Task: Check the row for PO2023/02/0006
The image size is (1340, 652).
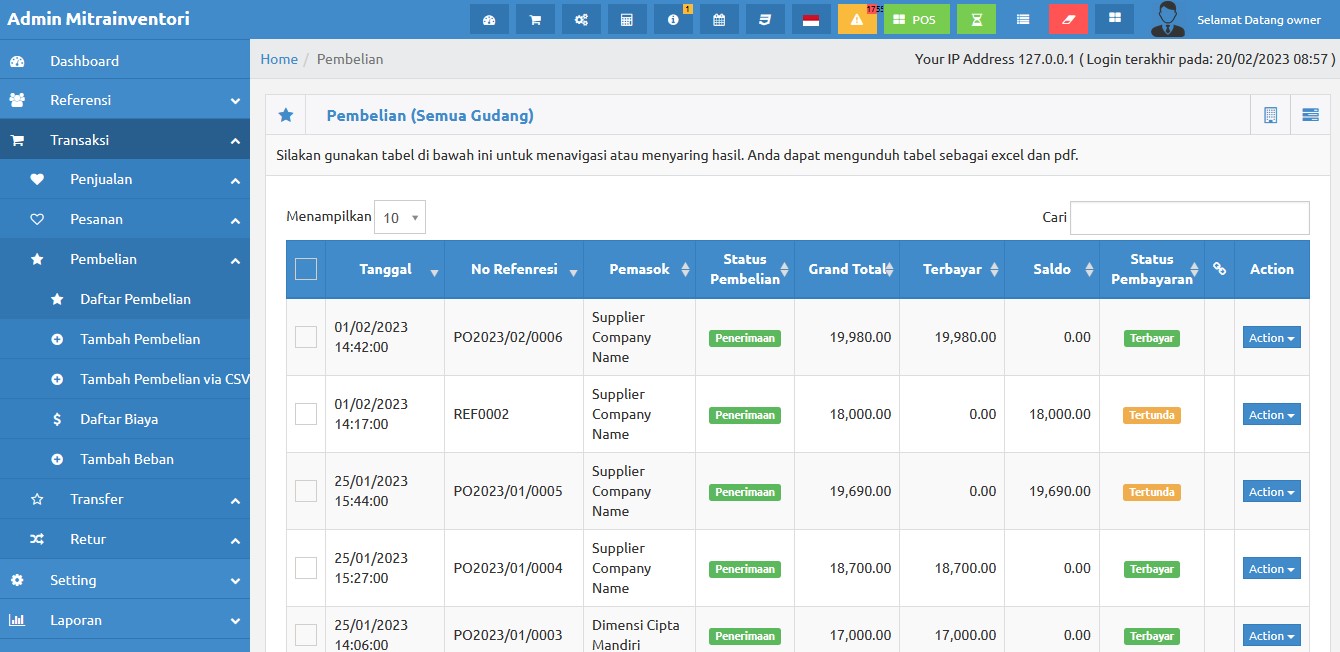Action: (x=306, y=337)
